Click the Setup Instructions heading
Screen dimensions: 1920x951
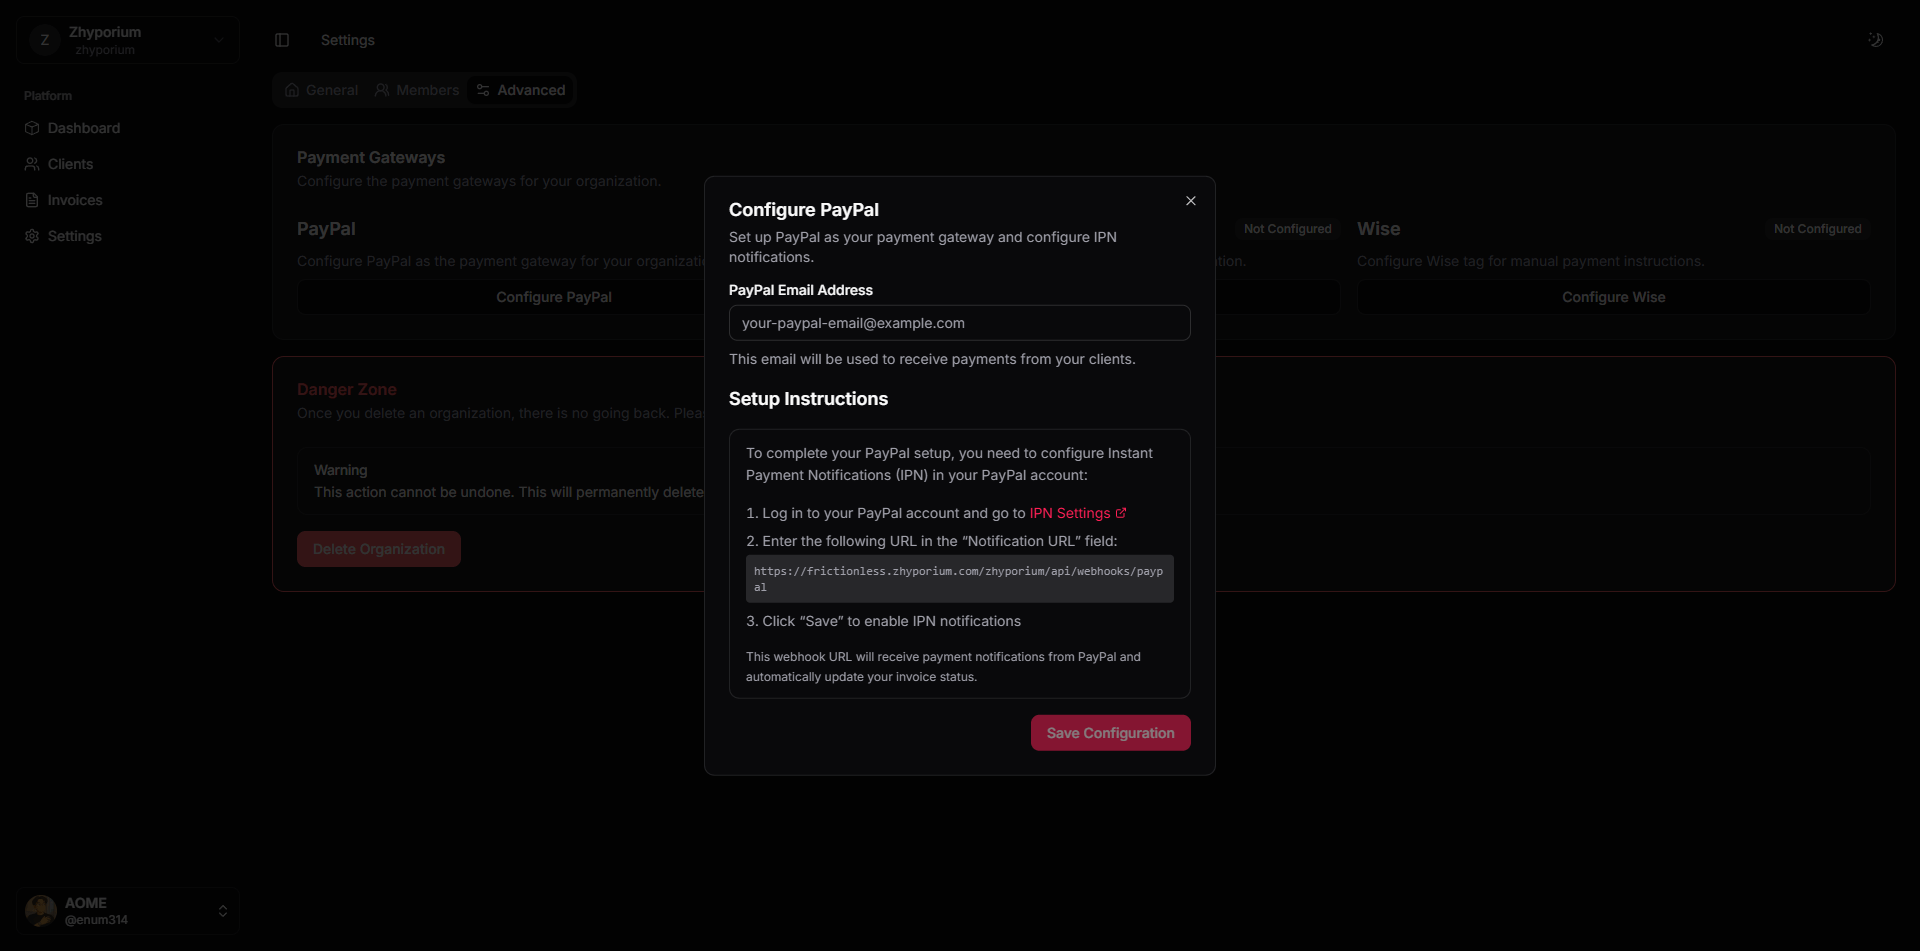tap(808, 399)
